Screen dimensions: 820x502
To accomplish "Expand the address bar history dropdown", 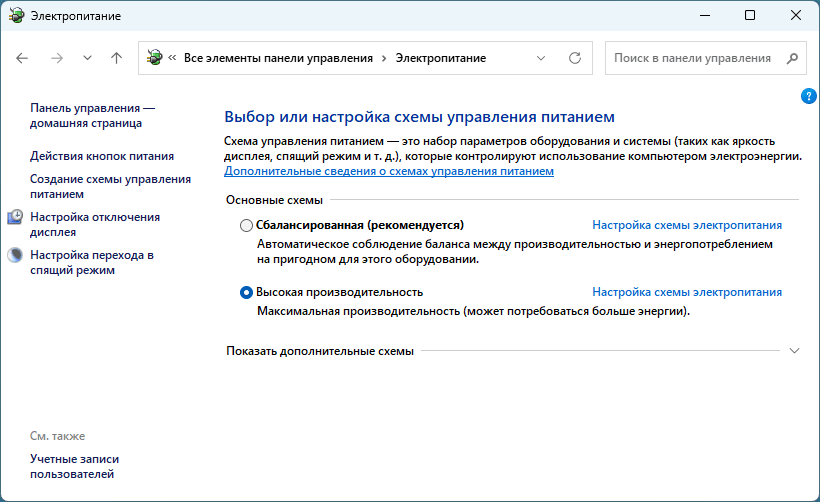I will coord(541,58).
